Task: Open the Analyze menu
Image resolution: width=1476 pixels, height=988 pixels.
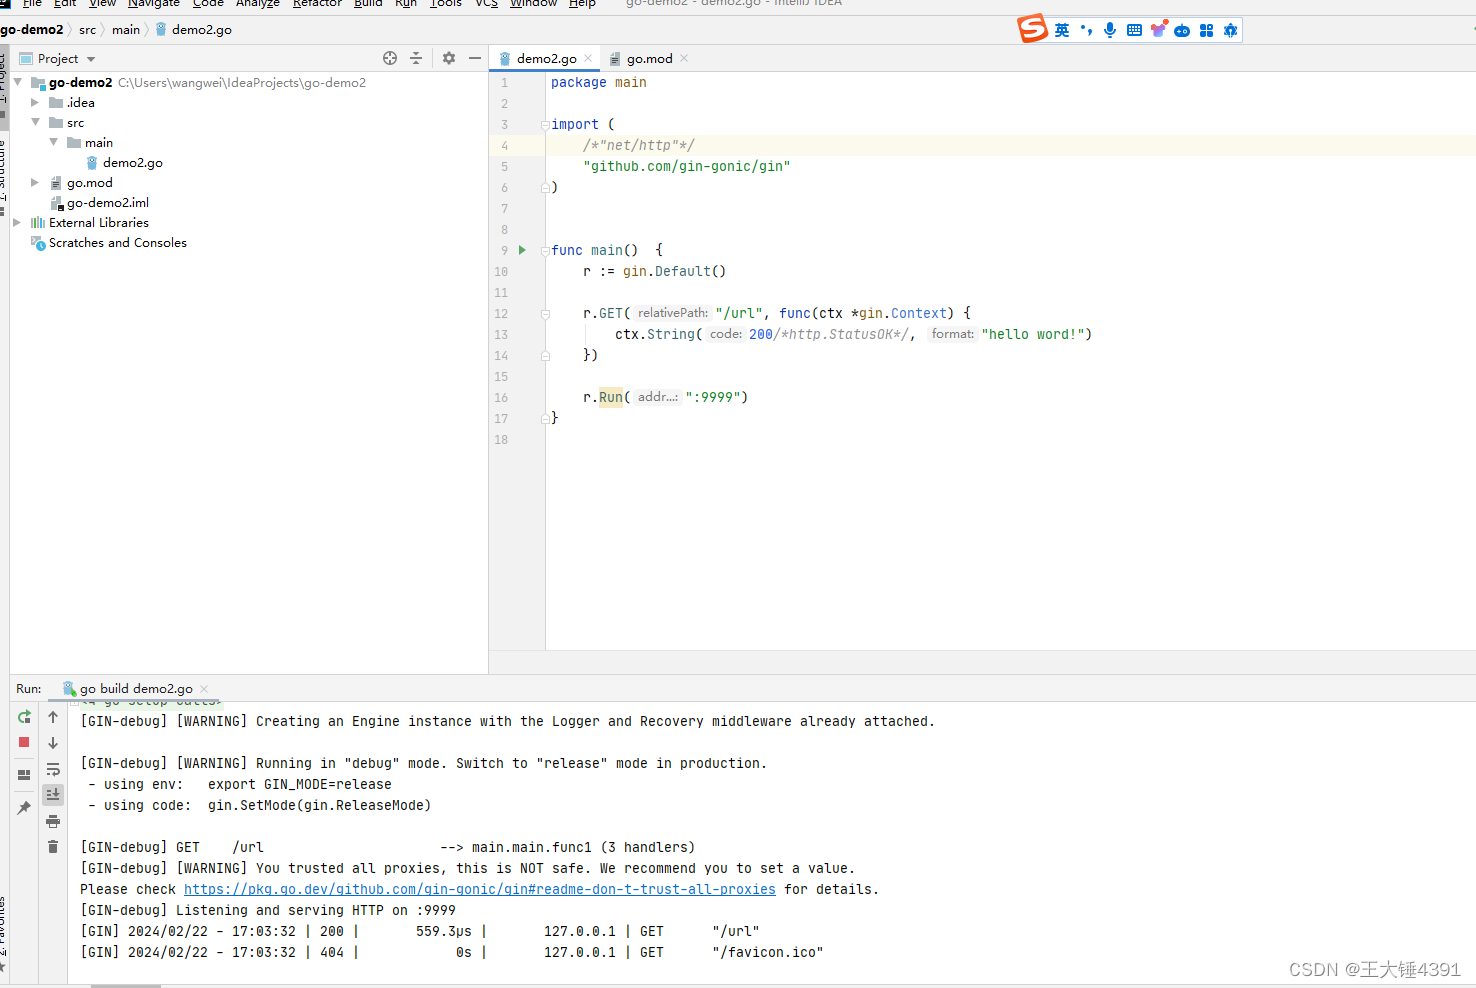Action: point(258,4)
